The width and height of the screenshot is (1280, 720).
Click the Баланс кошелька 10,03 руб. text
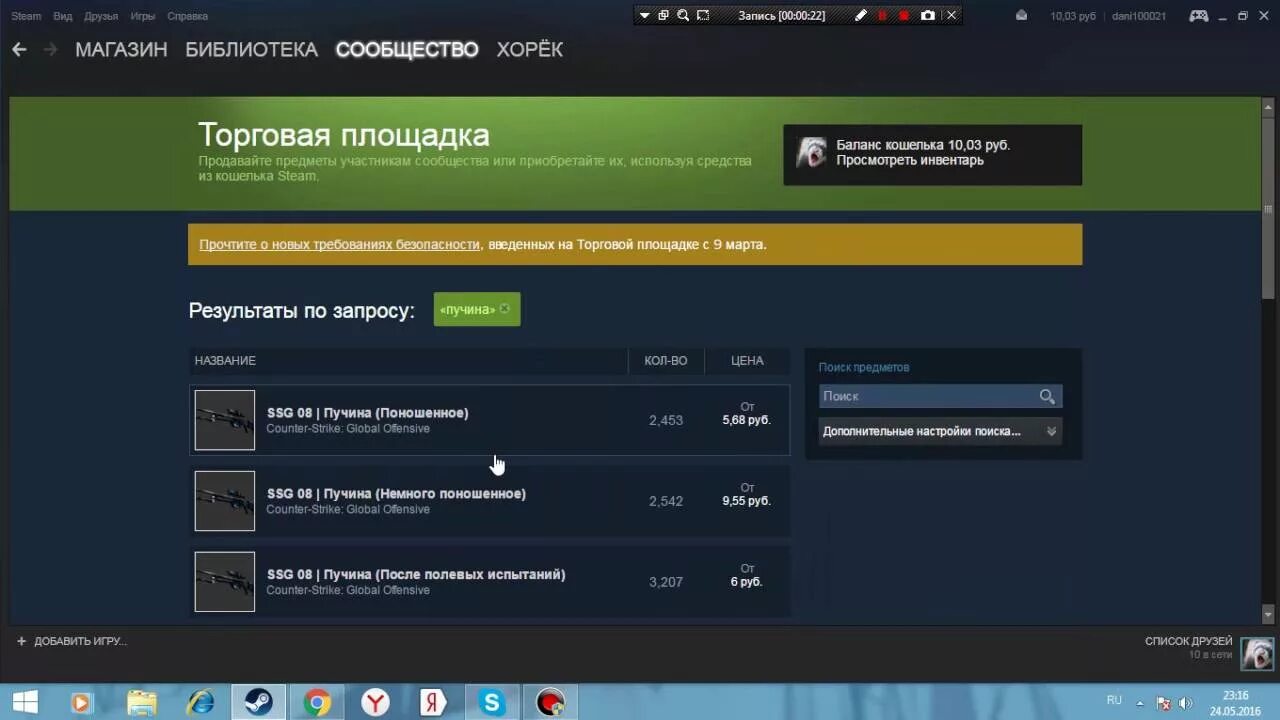(923, 145)
